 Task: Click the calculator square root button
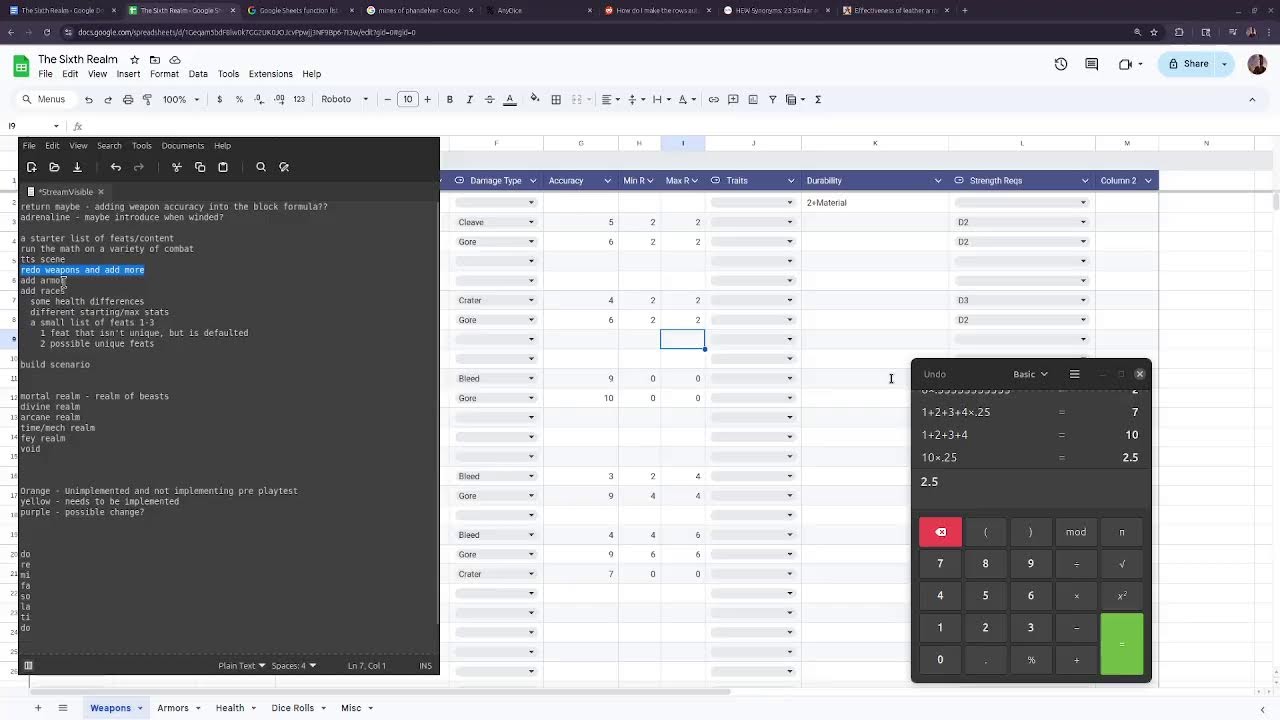1121,564
